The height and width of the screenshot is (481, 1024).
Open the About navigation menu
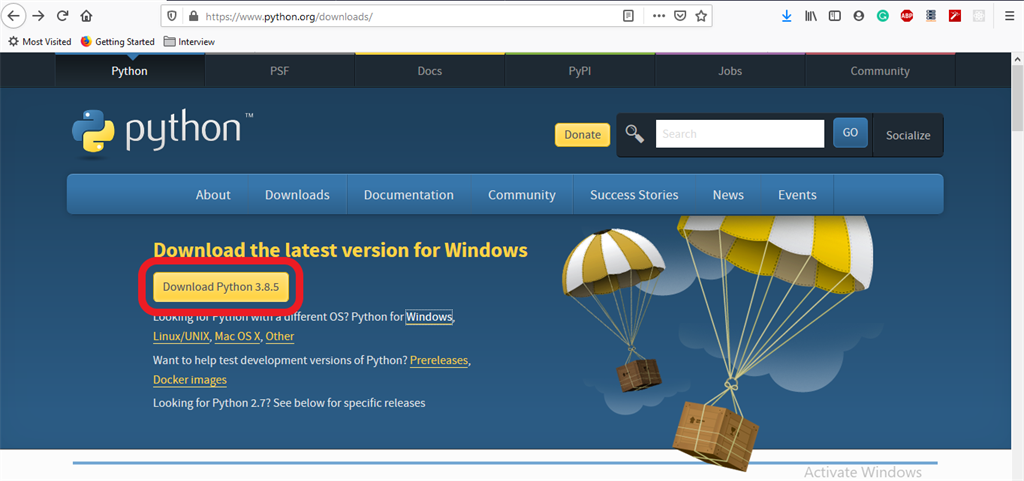pyautogui.click(x=213, y=194)
